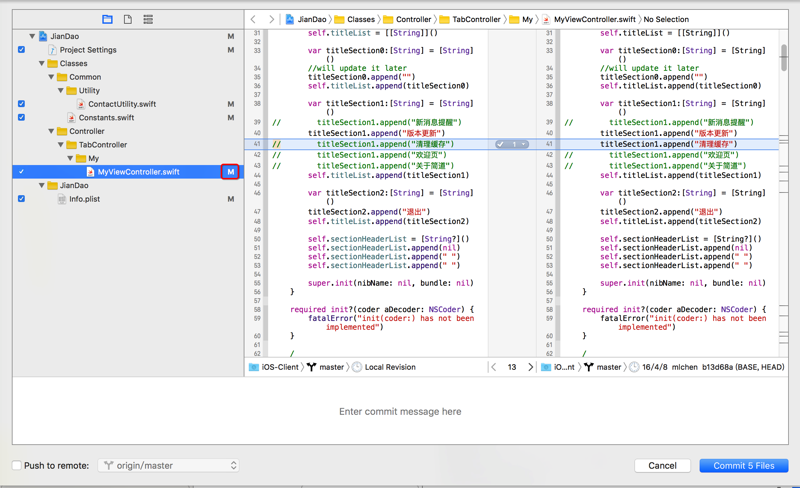
Task: Uncheck the Project Settings checkbox
Action: point(21,50)
